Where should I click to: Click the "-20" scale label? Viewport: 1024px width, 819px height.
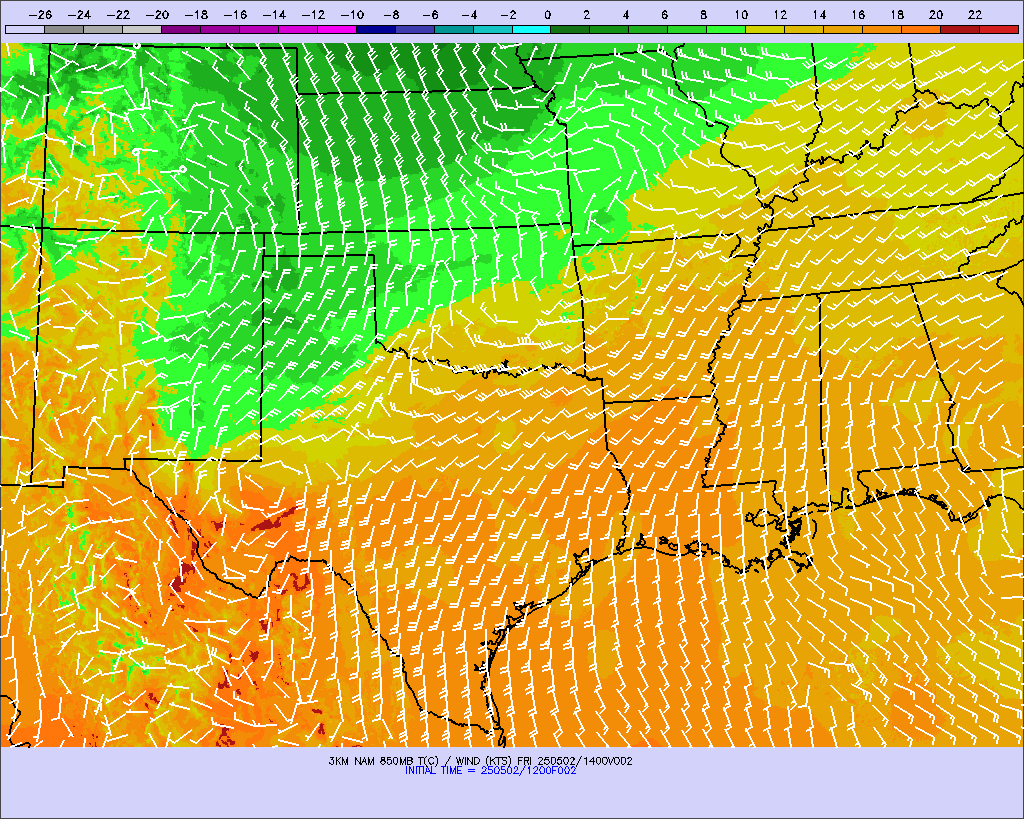tap(157, 14)
